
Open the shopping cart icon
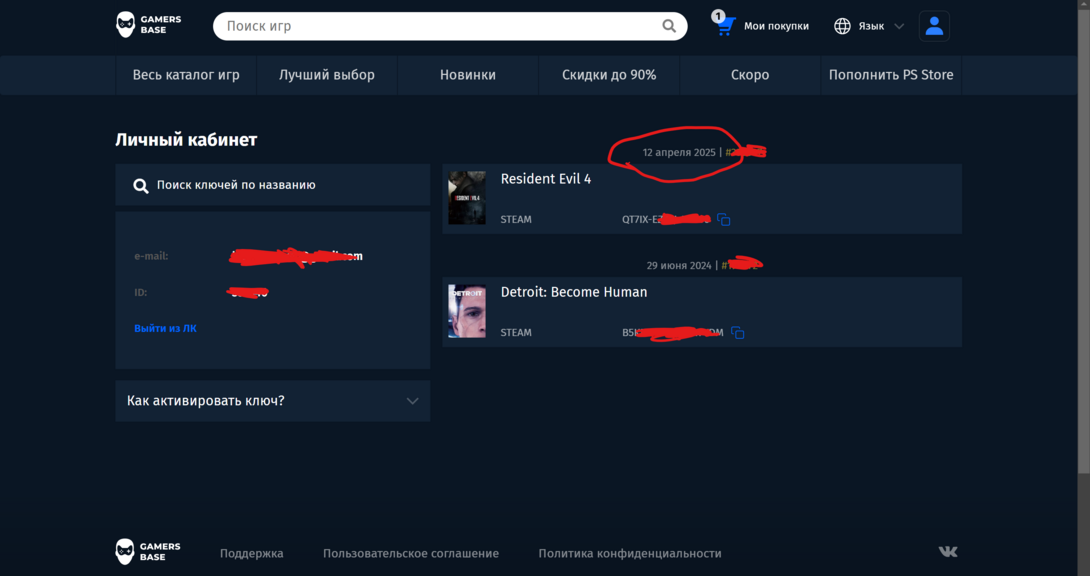725,26
